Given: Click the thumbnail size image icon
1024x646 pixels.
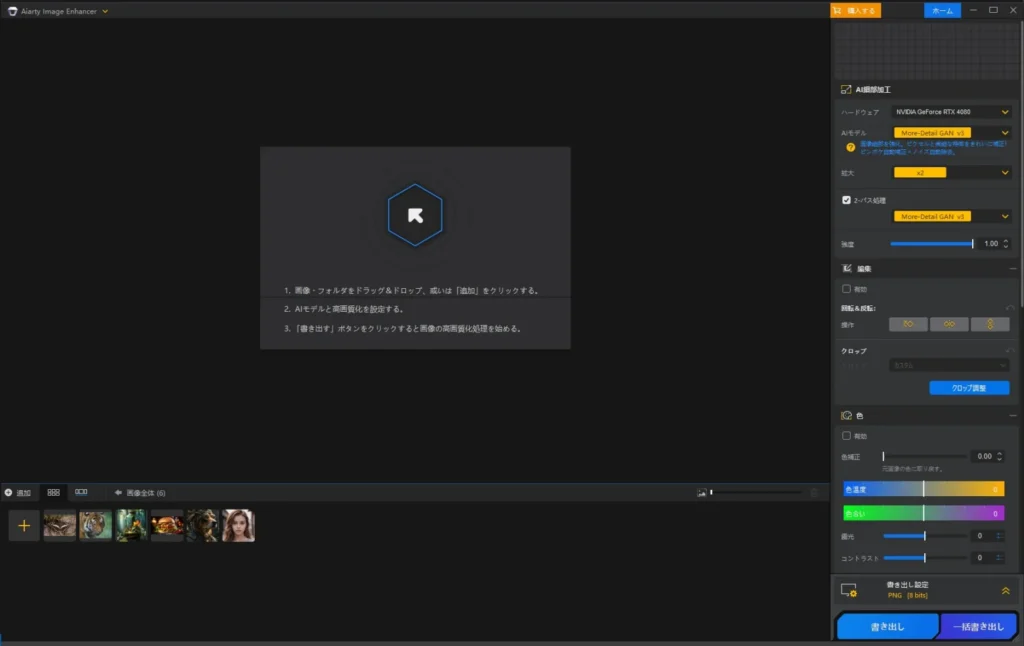Looking at the screenshot, I should coord(701,493).
